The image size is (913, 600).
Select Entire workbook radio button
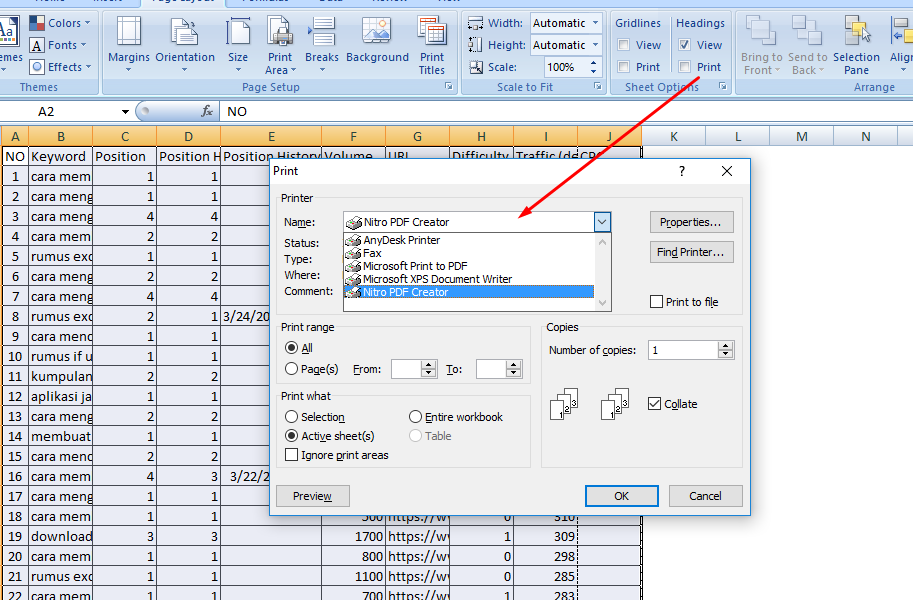[415, 417]
